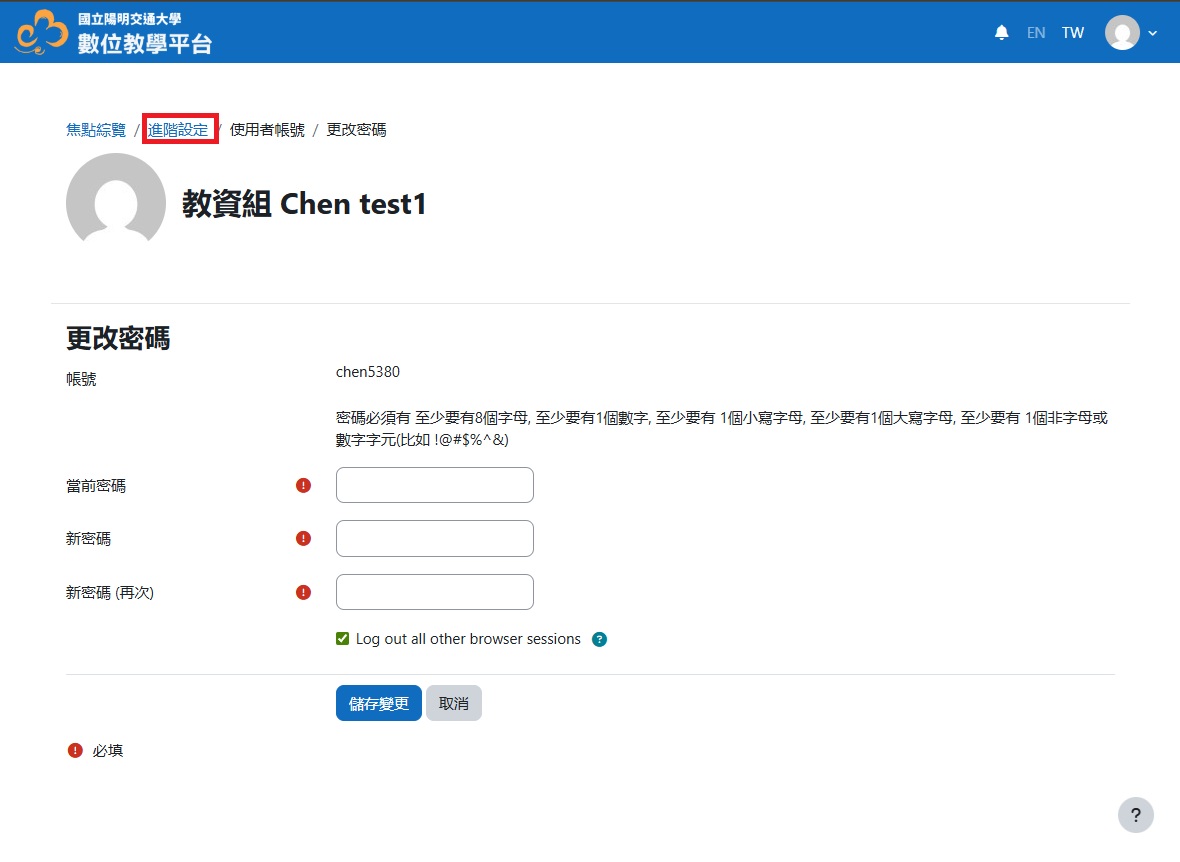Open help icon next to Log out sessions
This screenshot has width=1180, height=862.
[x=599, y=640]
